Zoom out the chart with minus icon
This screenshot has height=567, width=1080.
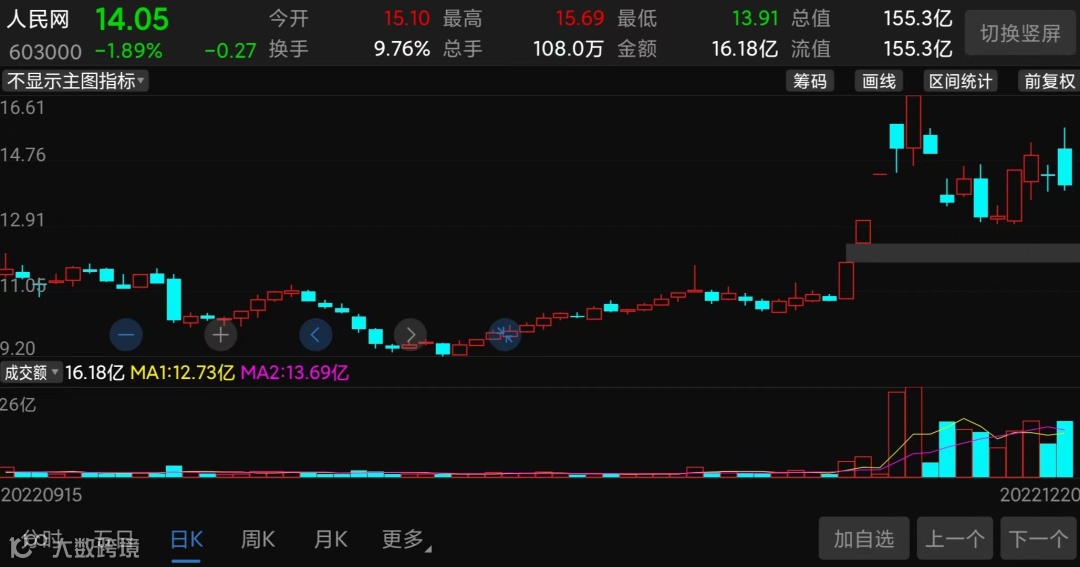[126, 336]
